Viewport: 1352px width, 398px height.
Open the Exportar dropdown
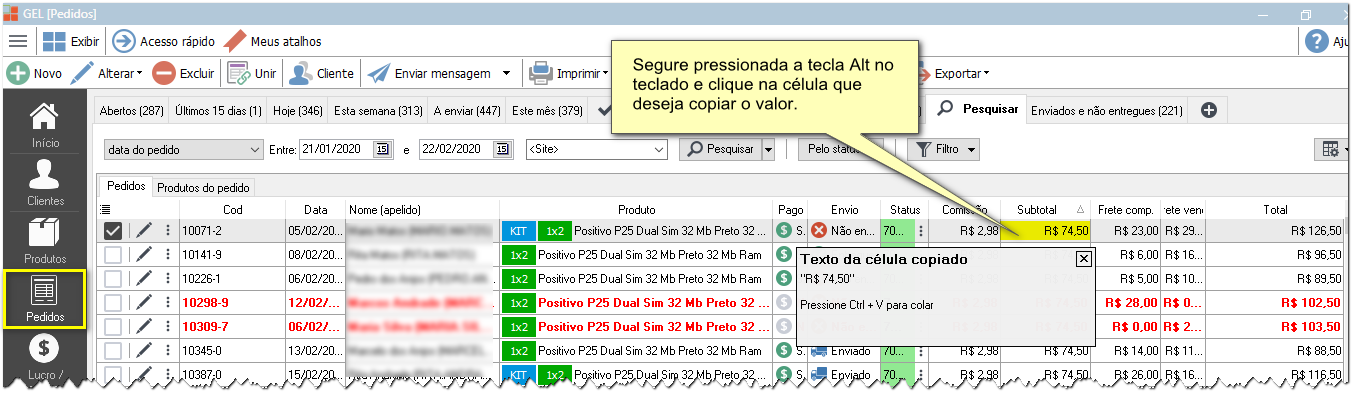(x=961, y=73)
